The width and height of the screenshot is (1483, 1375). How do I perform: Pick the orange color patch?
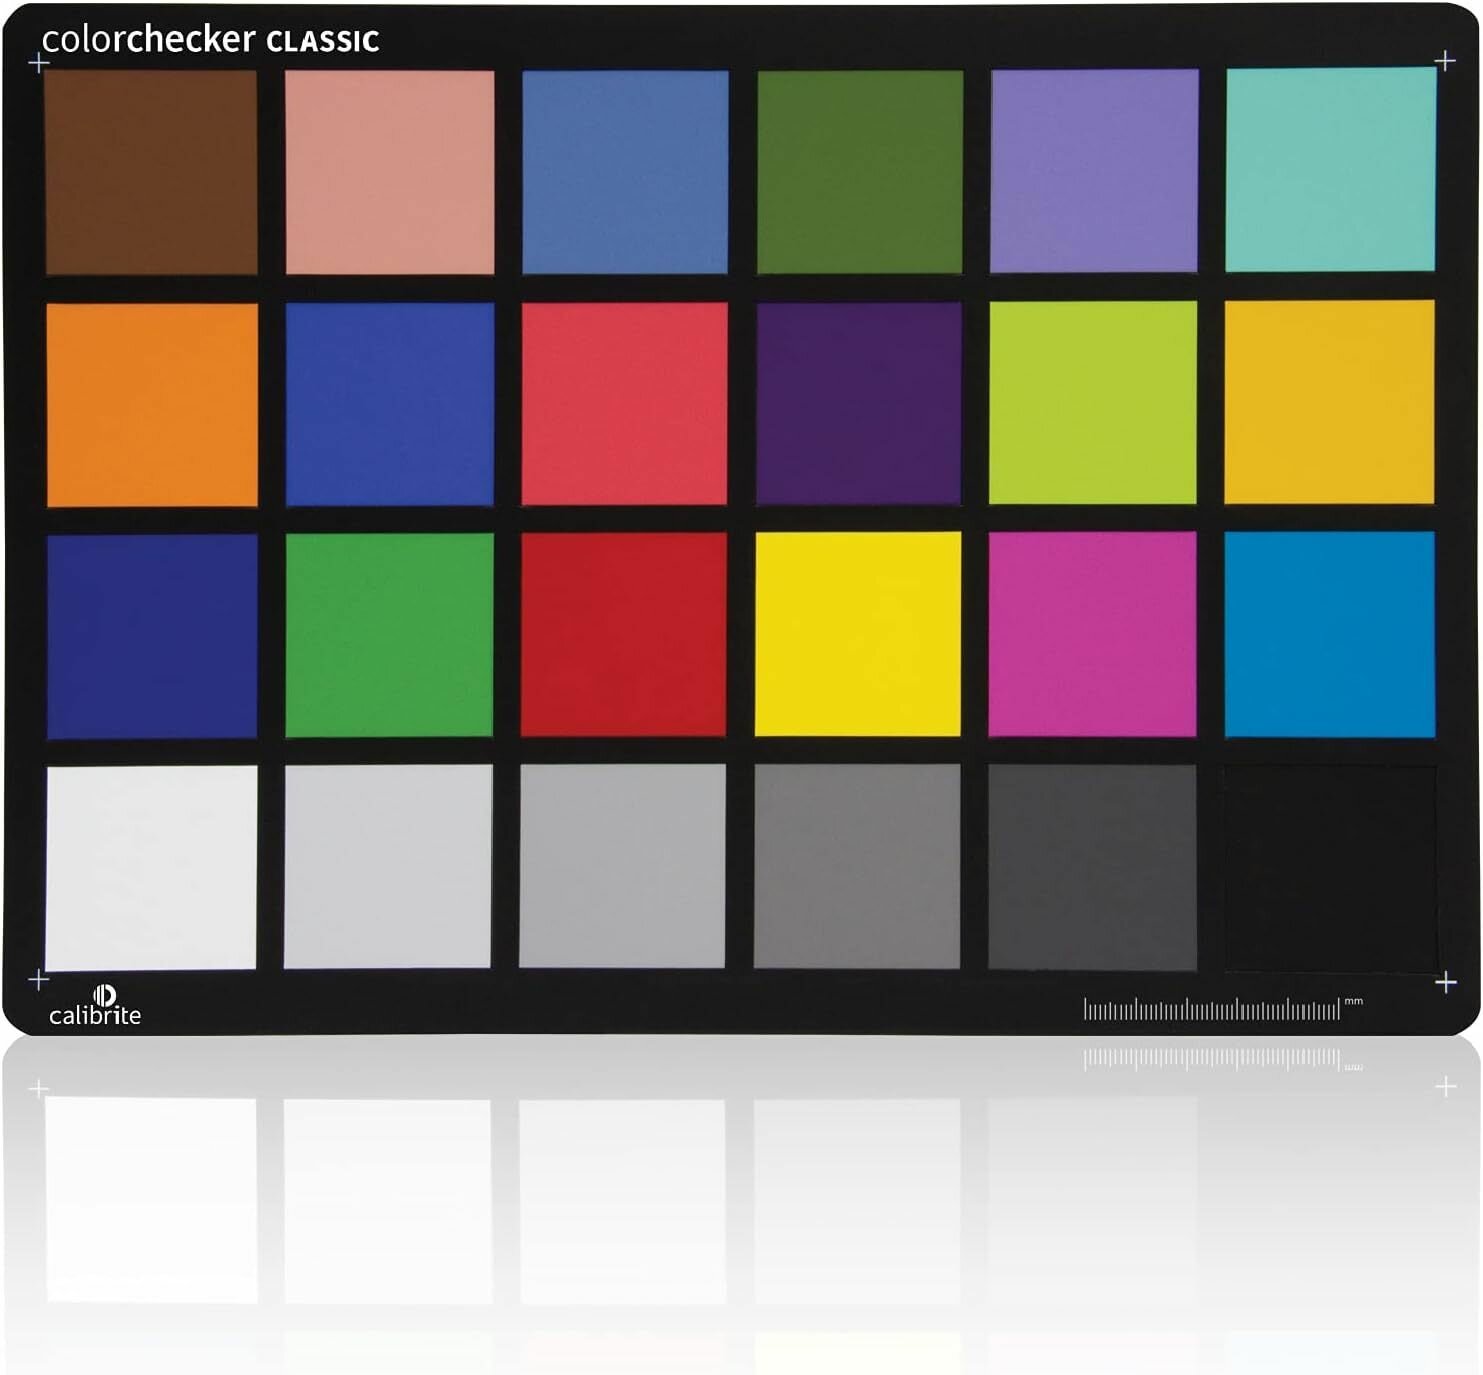152,405
